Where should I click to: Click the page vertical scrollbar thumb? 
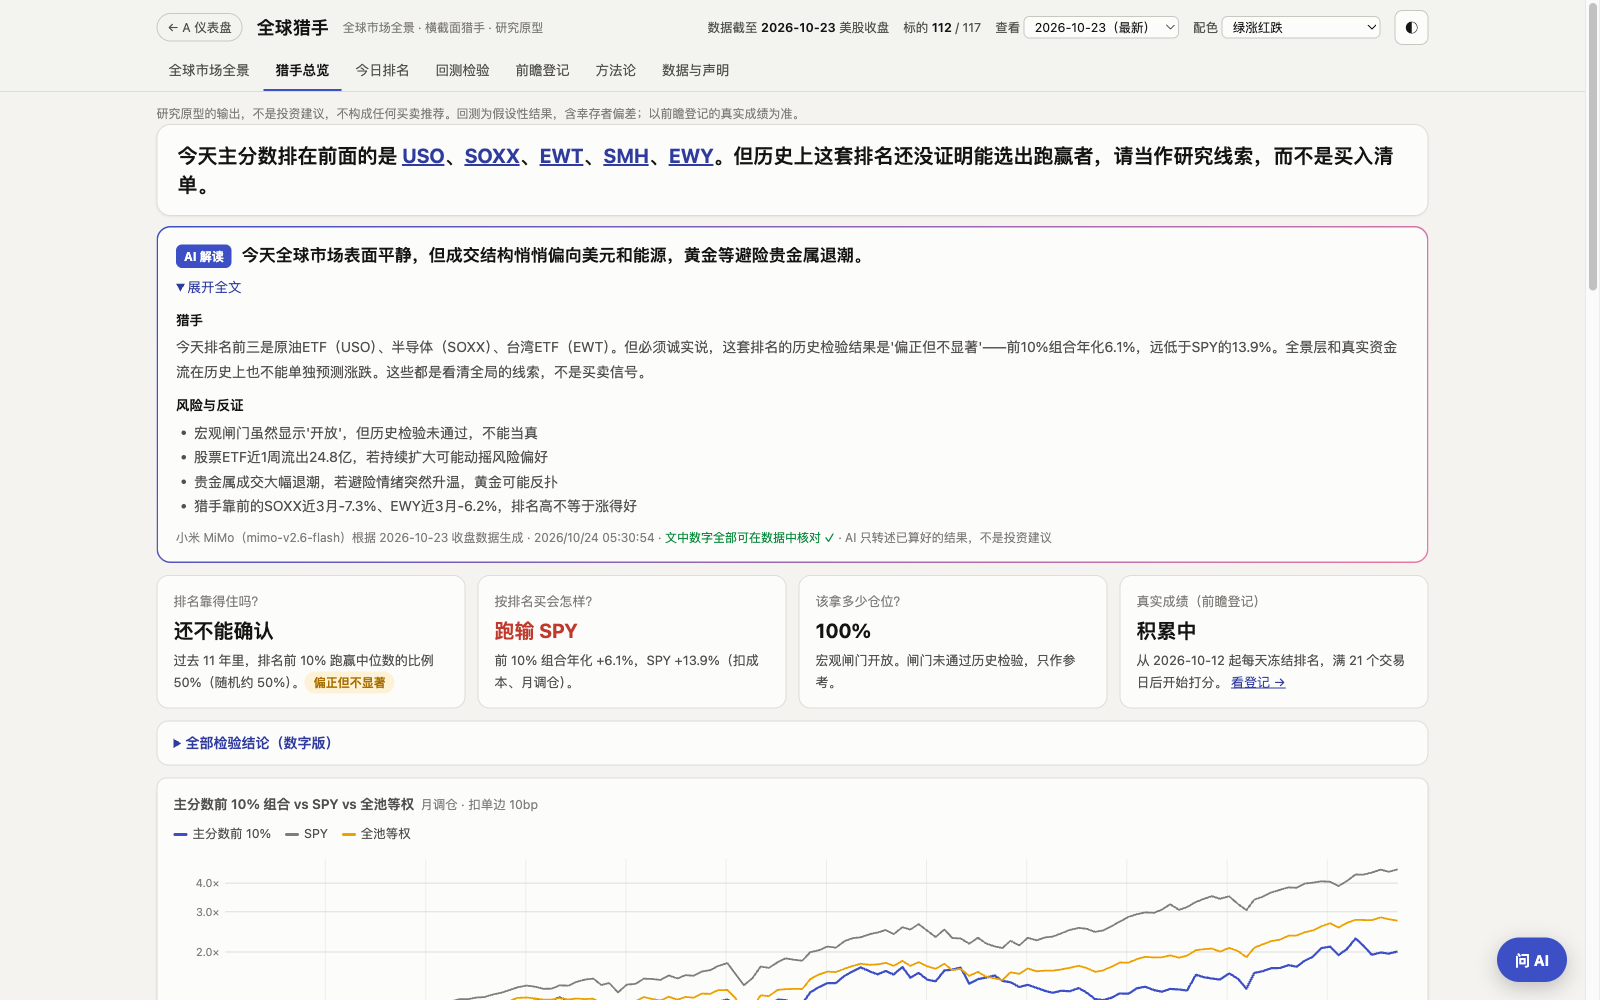(1593, 147)
